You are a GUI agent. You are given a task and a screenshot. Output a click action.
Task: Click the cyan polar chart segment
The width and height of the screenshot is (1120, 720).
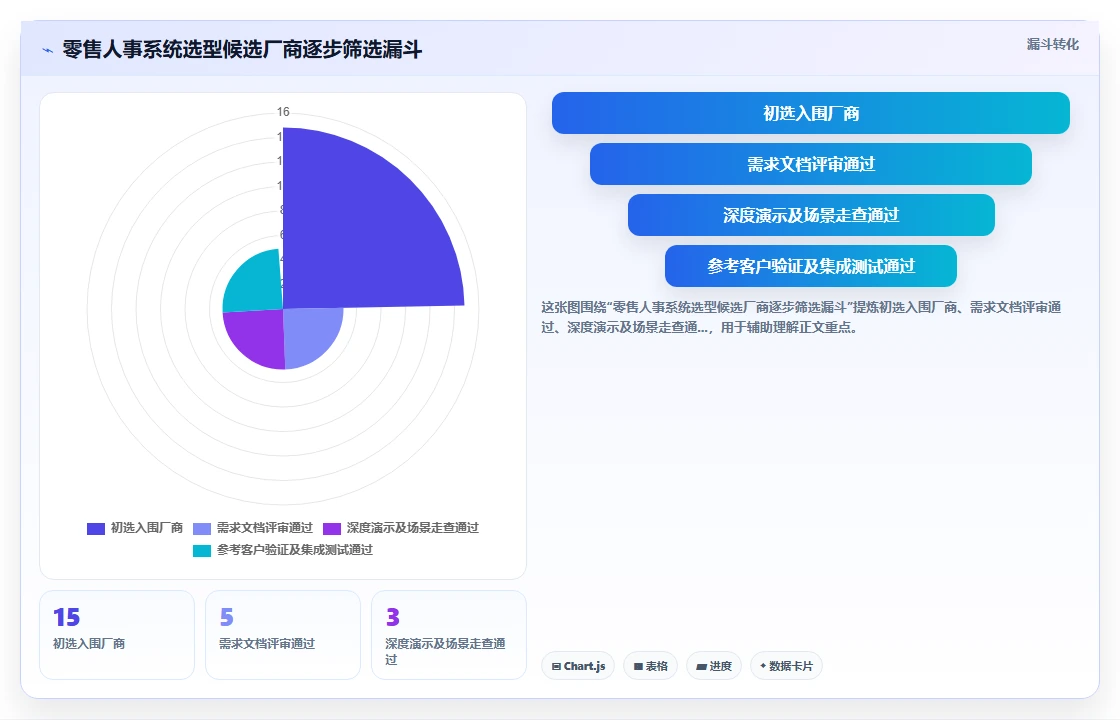click(257, 284)
